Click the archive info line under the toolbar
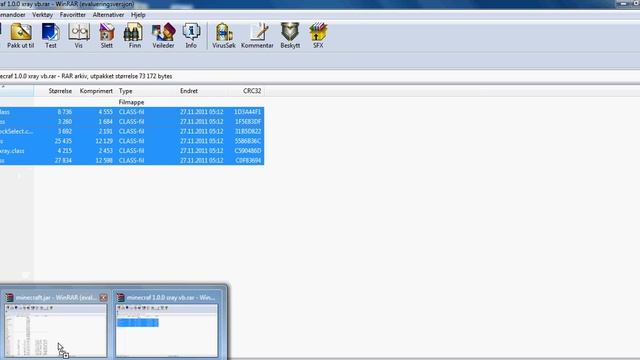640x360 pixels. pos(86,76)
